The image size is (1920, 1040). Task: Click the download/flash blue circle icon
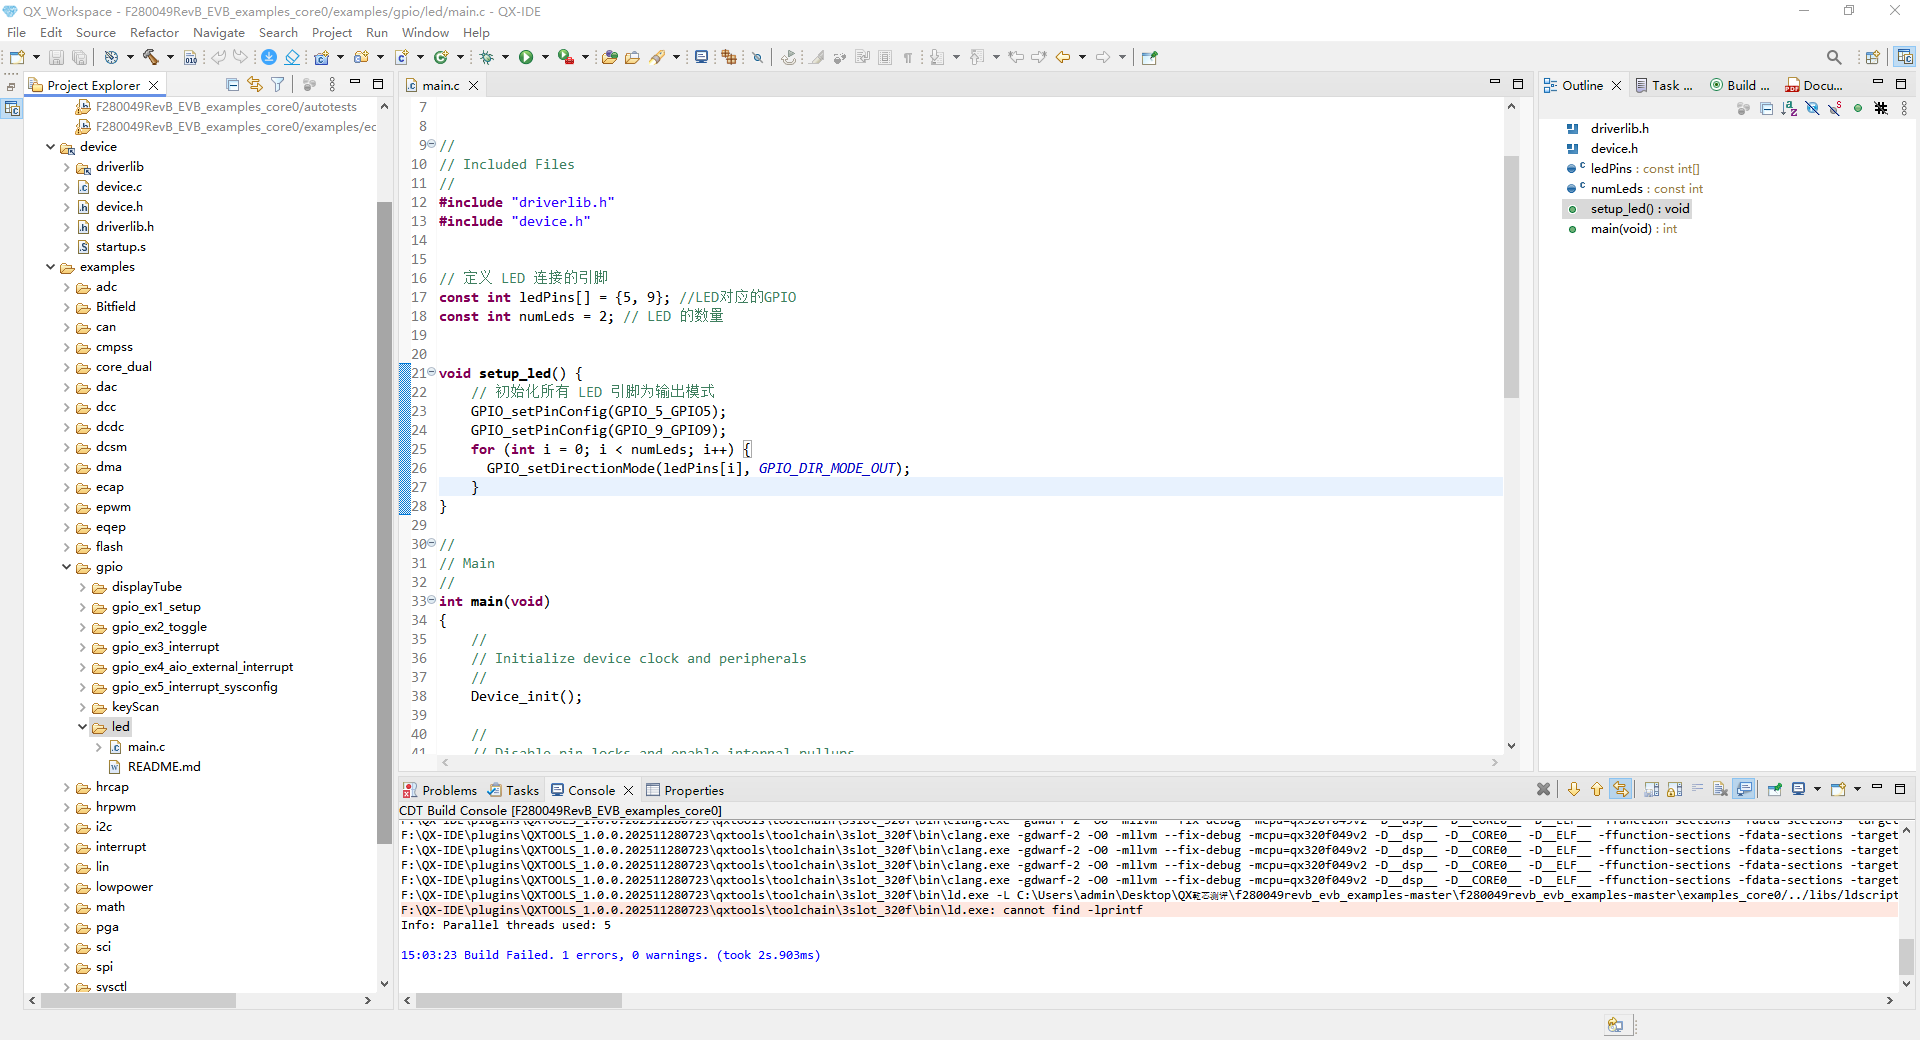(269, 57)
